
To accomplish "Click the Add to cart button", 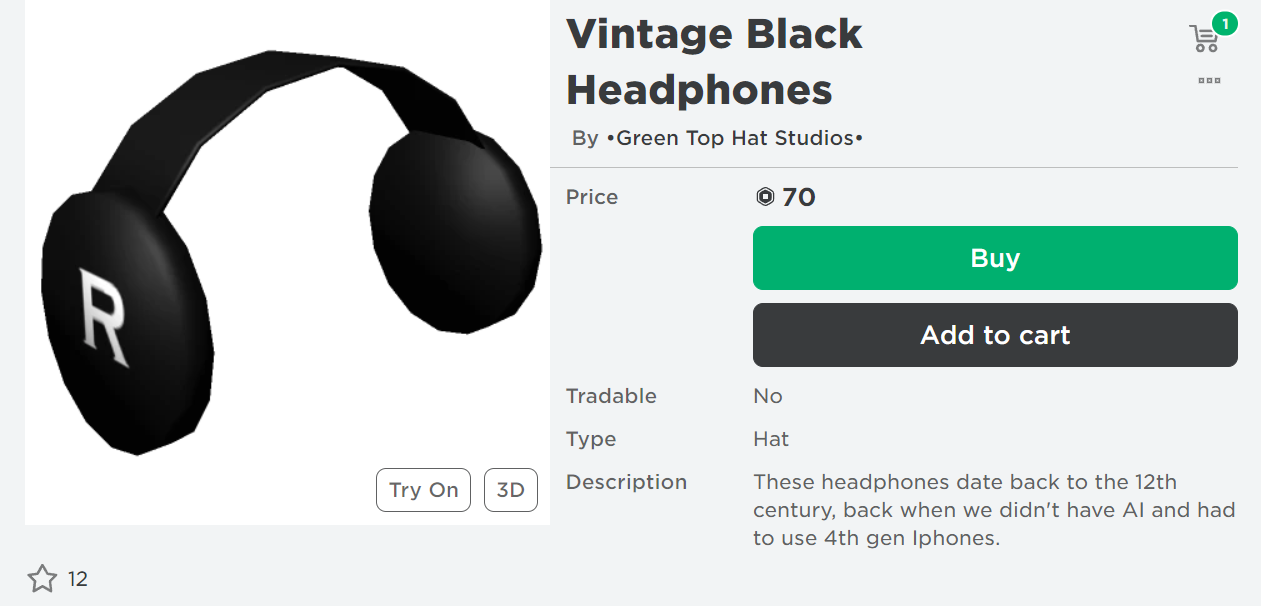I will point(994,335).
